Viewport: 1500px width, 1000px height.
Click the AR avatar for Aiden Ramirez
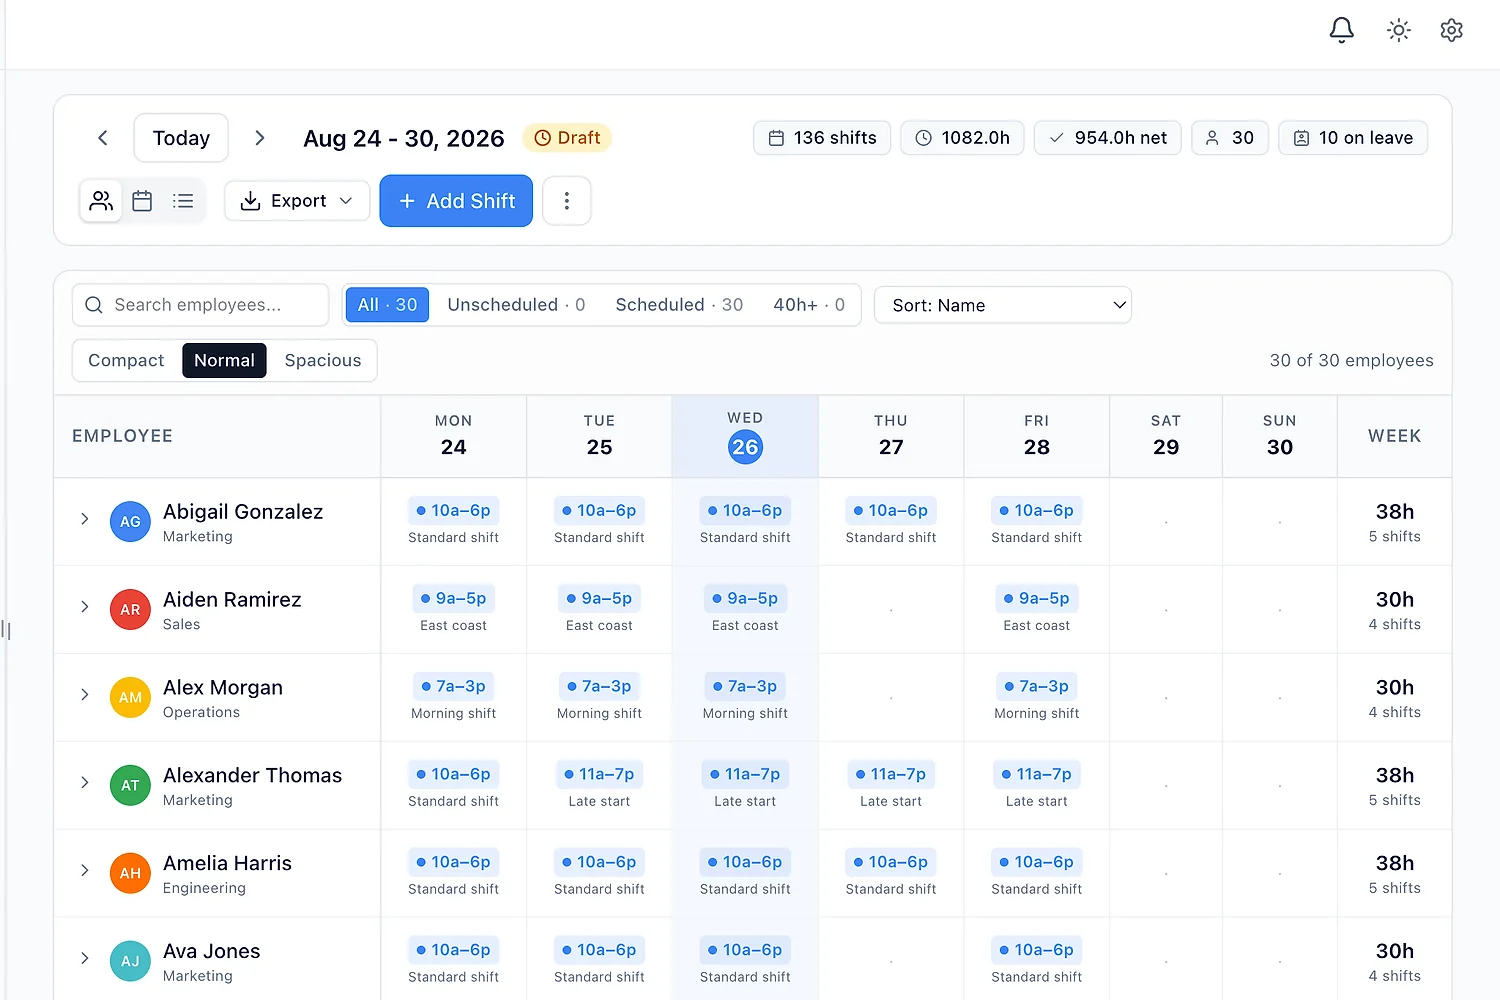pos(130,610)
